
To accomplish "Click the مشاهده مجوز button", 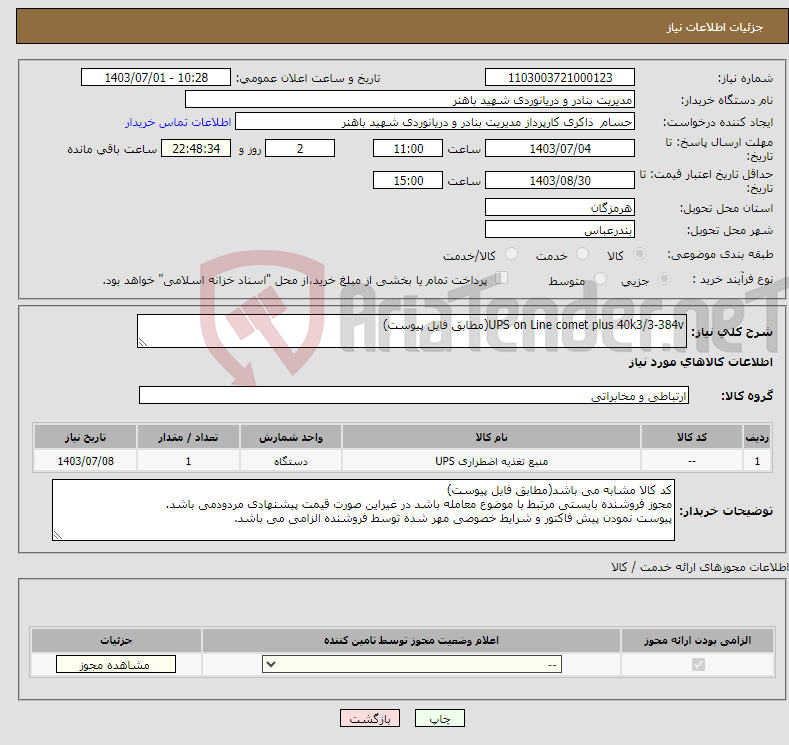I will (x=116, y=665).
